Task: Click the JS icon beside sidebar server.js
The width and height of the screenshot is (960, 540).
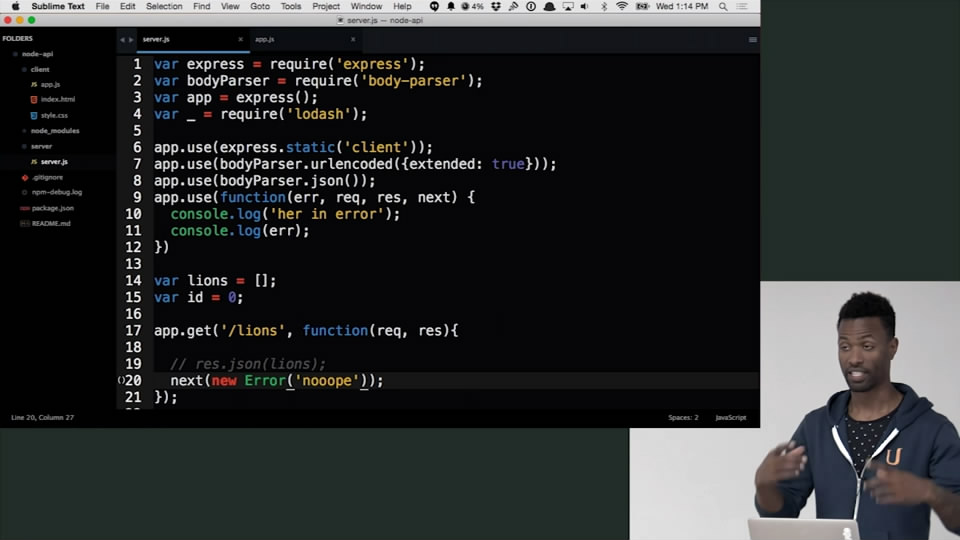Action: pos(34,162)
